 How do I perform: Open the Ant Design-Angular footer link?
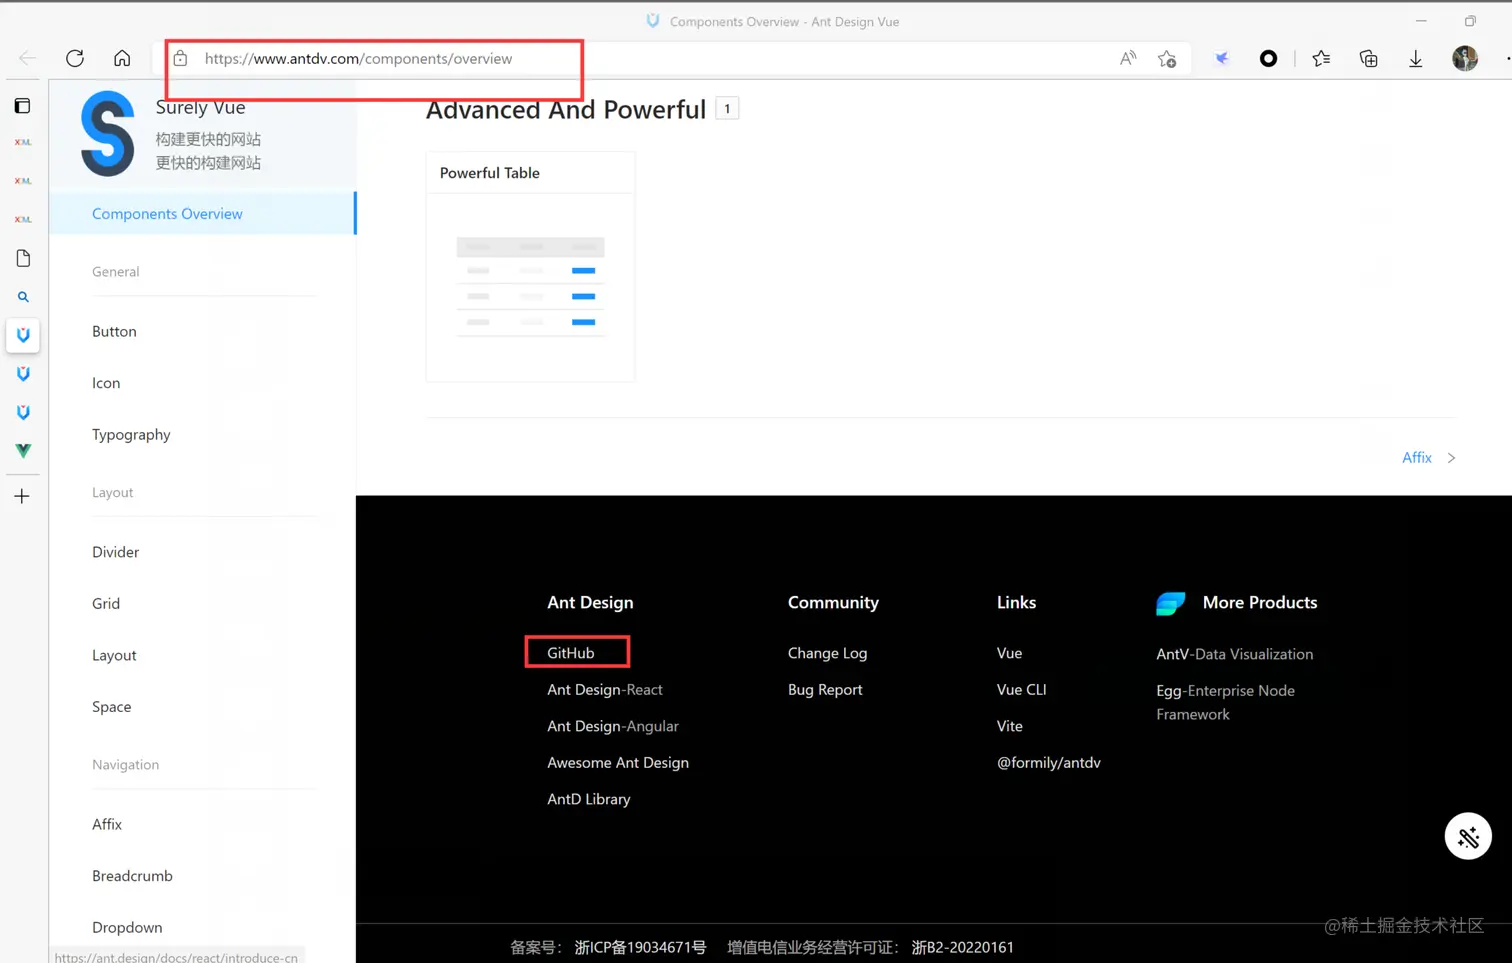coord(613,726)
